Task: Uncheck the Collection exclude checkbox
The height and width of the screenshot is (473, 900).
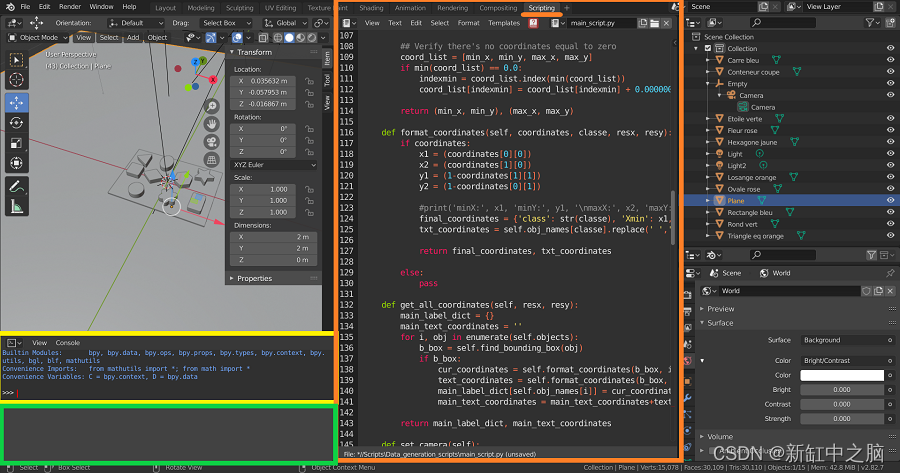Action: [708, 49]
